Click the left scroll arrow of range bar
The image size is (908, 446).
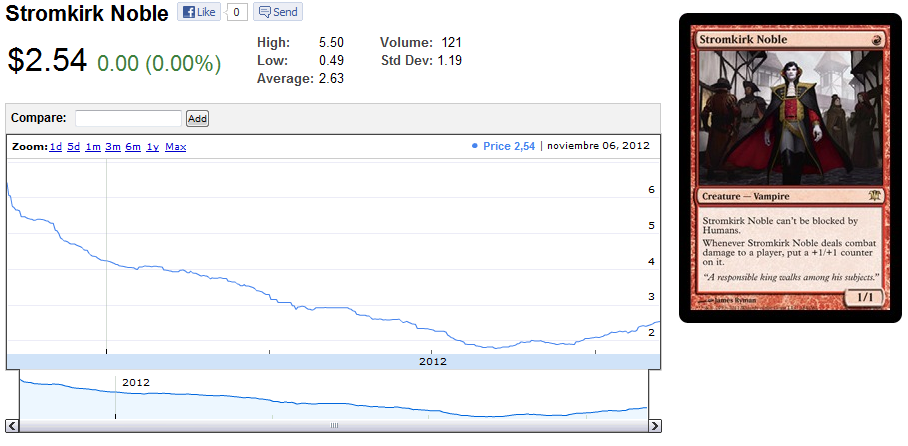click(x=12, y=426)
